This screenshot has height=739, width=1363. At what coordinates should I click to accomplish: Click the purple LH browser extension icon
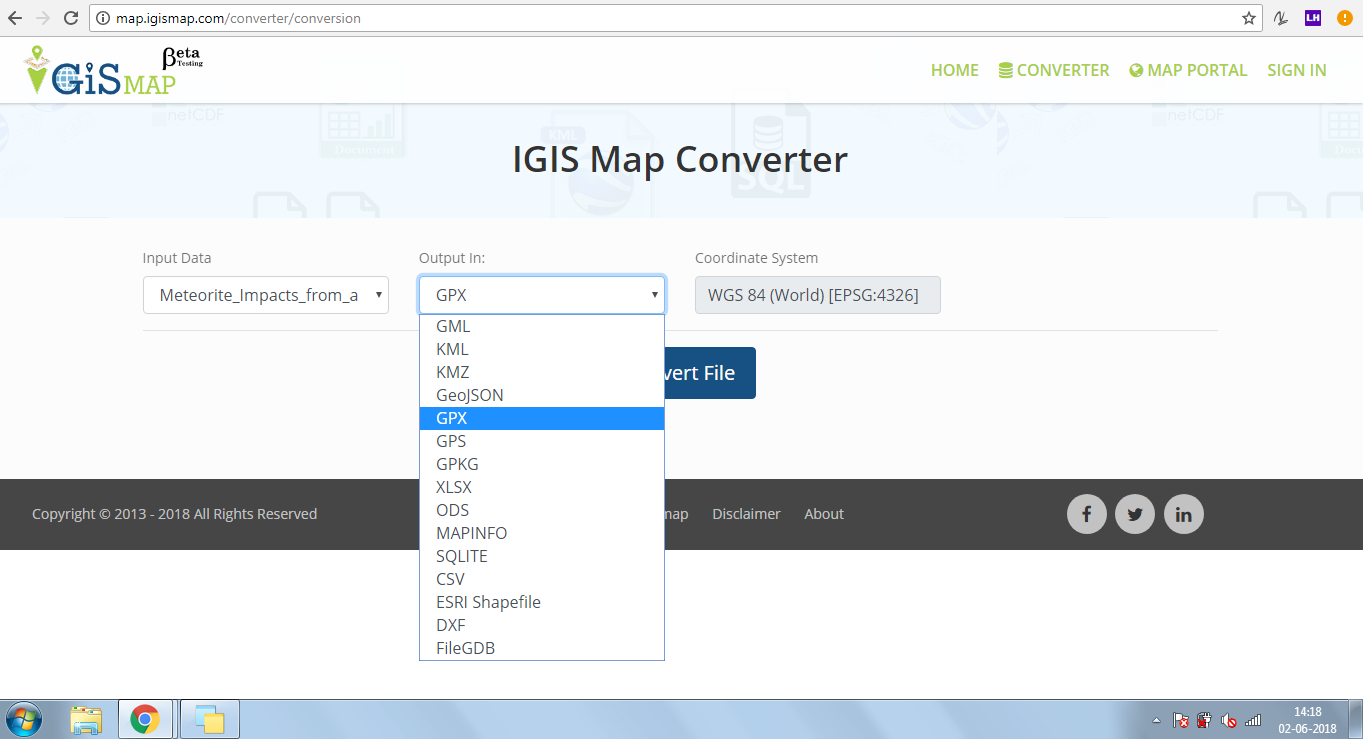[x=1312, y=17]
